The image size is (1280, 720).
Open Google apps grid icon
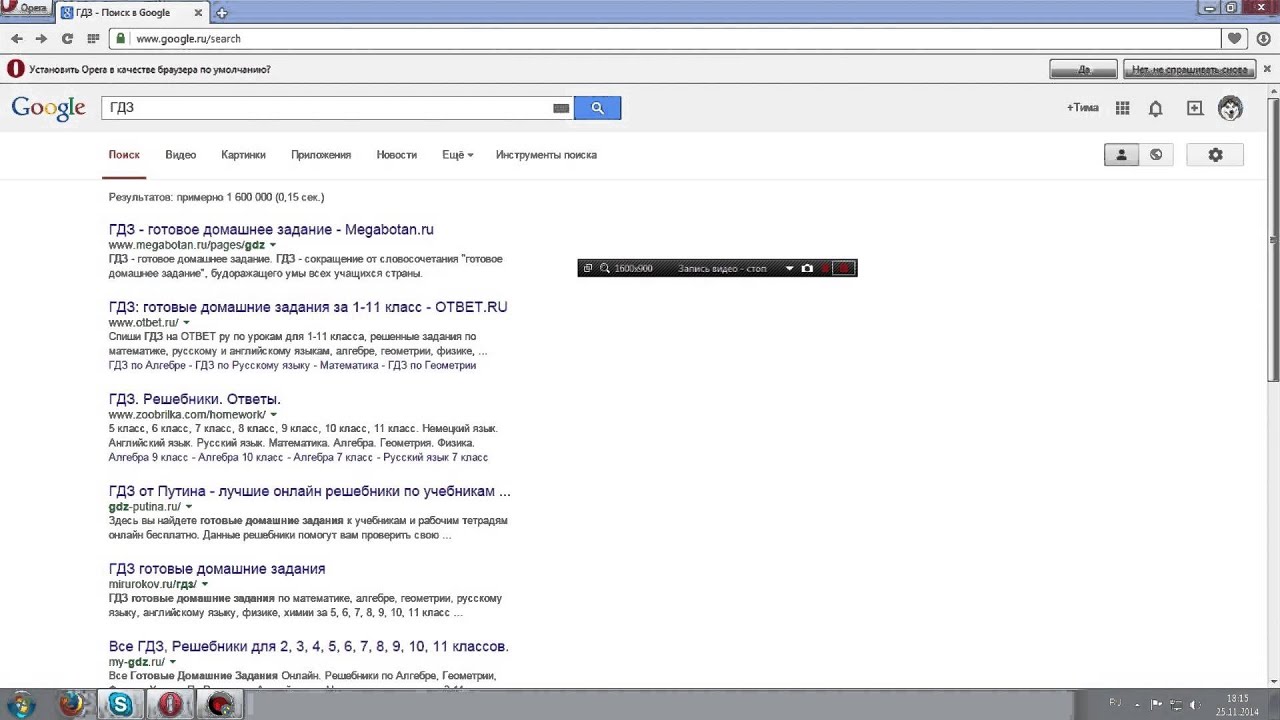(1122, 108)
